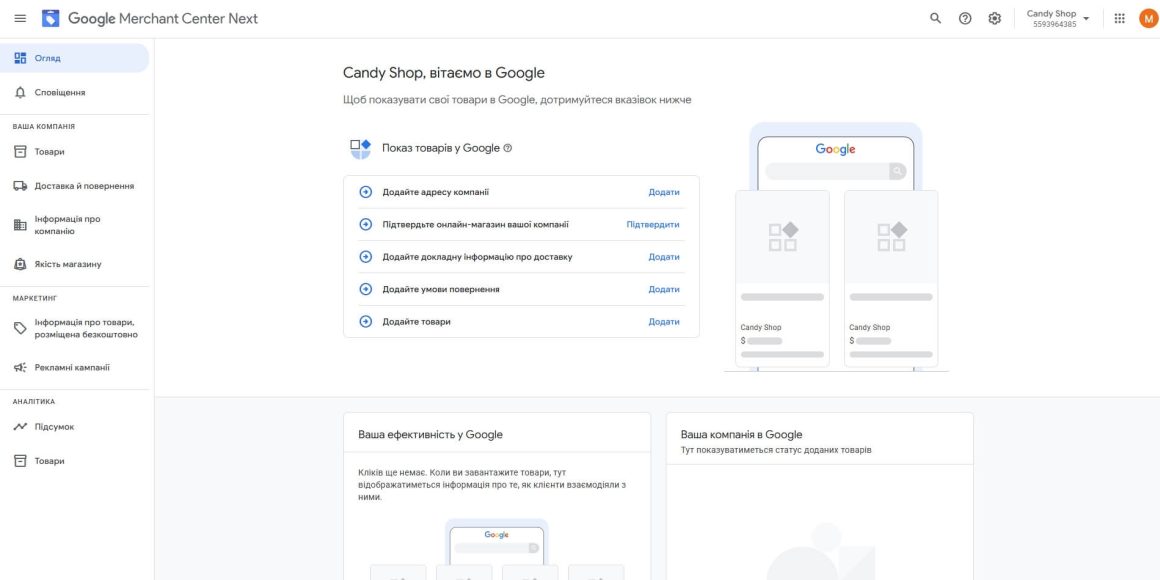Click Підтвердити for online store
The image size is (1160, 580).
point(652,224)
